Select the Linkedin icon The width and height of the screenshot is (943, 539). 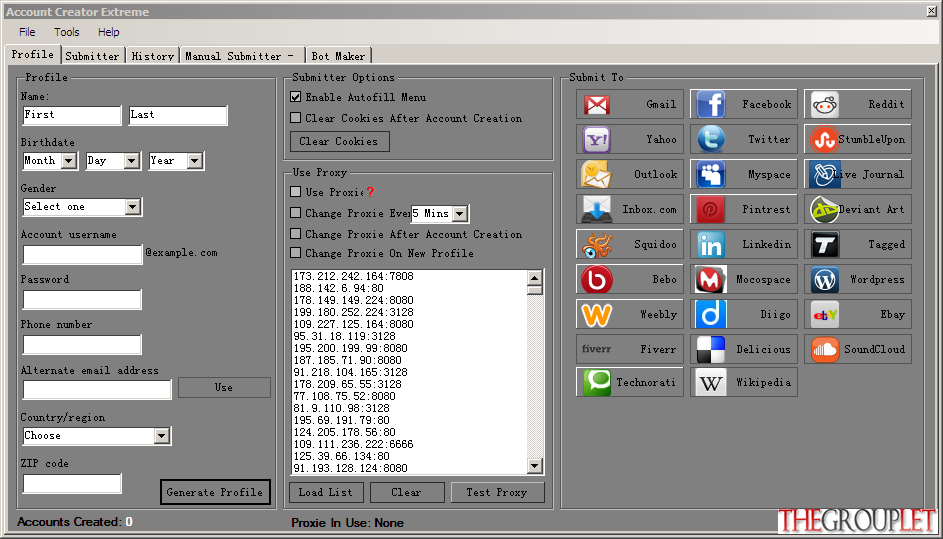711,244
